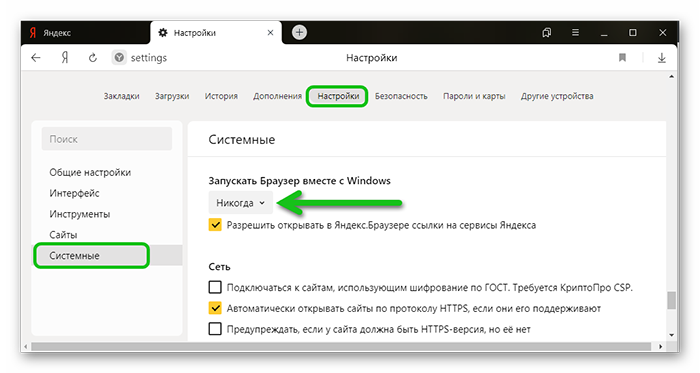Open the История section

(x=221, y=96)
